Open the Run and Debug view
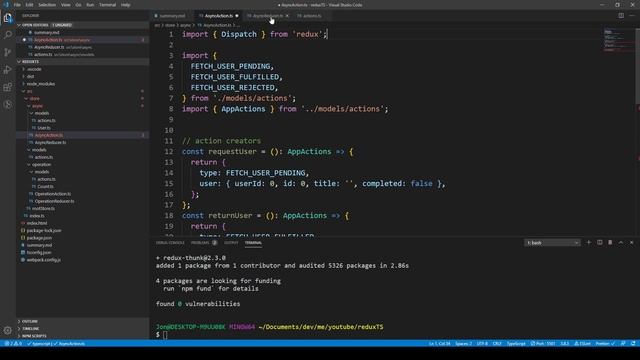The image size is (640, 360). point(8,70)
